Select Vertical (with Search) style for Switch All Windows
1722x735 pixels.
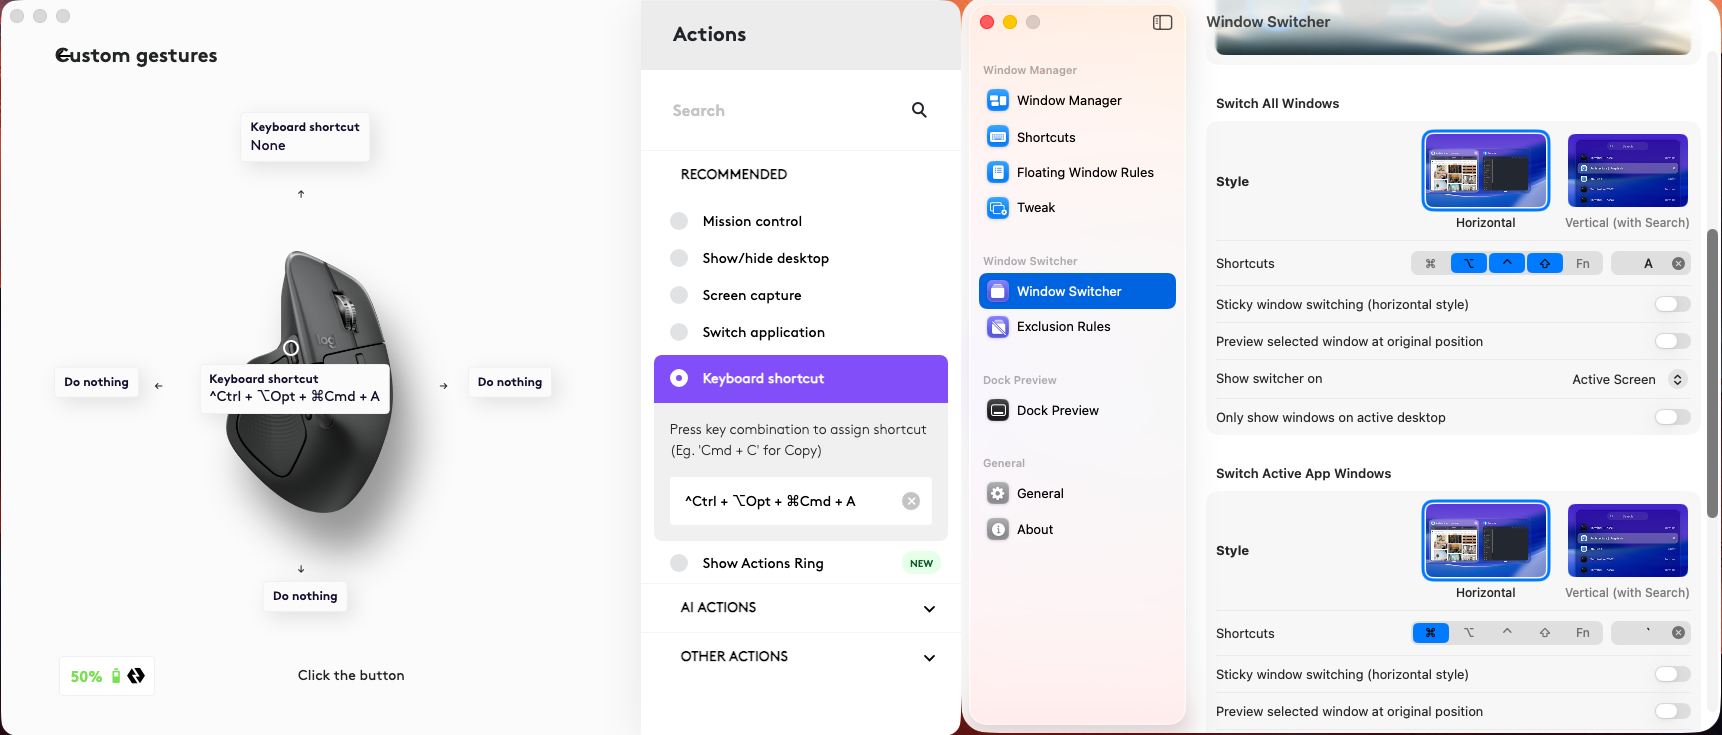tap(1627, 182)
